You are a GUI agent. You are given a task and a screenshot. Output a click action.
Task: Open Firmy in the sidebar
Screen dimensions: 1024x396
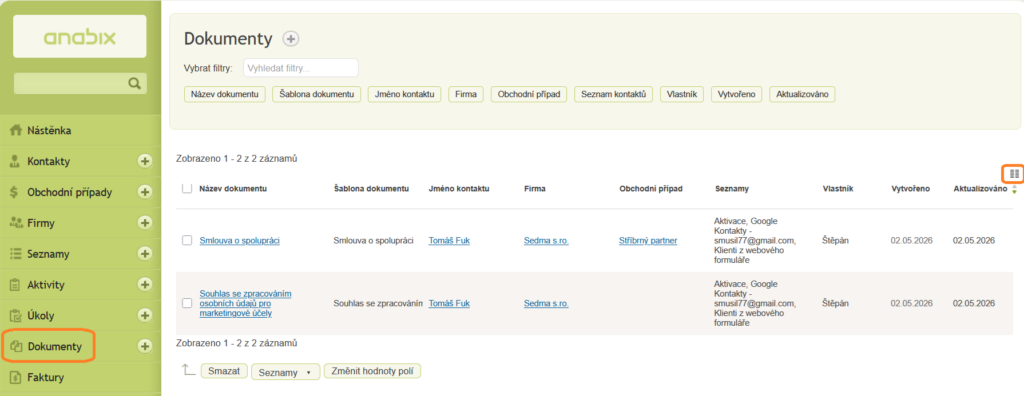click(40, 223)
